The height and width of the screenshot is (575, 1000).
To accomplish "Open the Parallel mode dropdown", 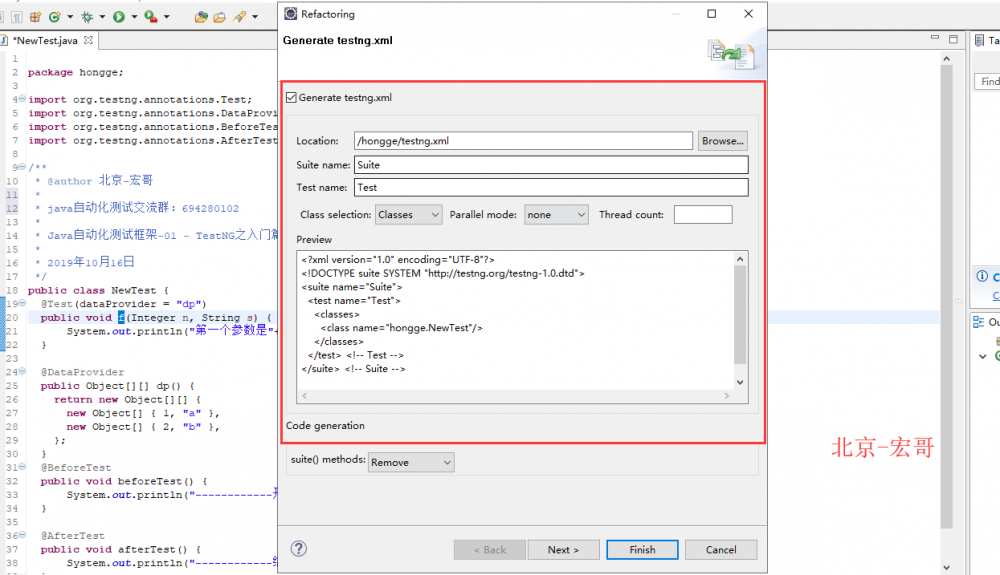I will click(556, 215).
